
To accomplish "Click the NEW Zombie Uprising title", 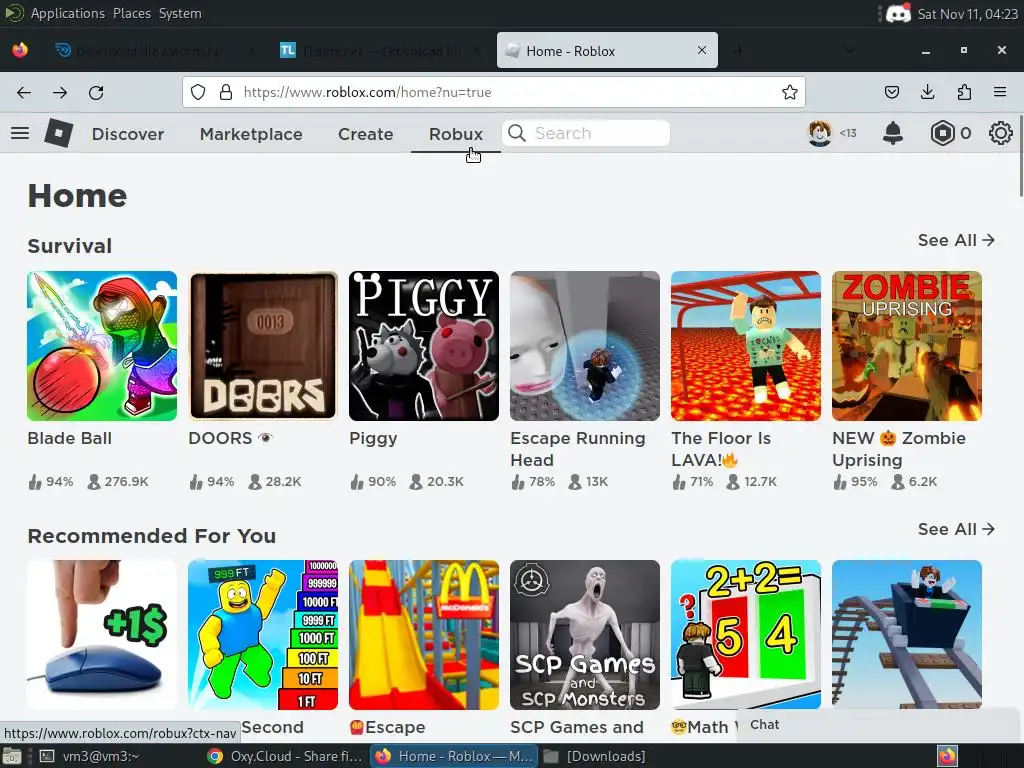I will pyautogui.click(x=899, y=449).
